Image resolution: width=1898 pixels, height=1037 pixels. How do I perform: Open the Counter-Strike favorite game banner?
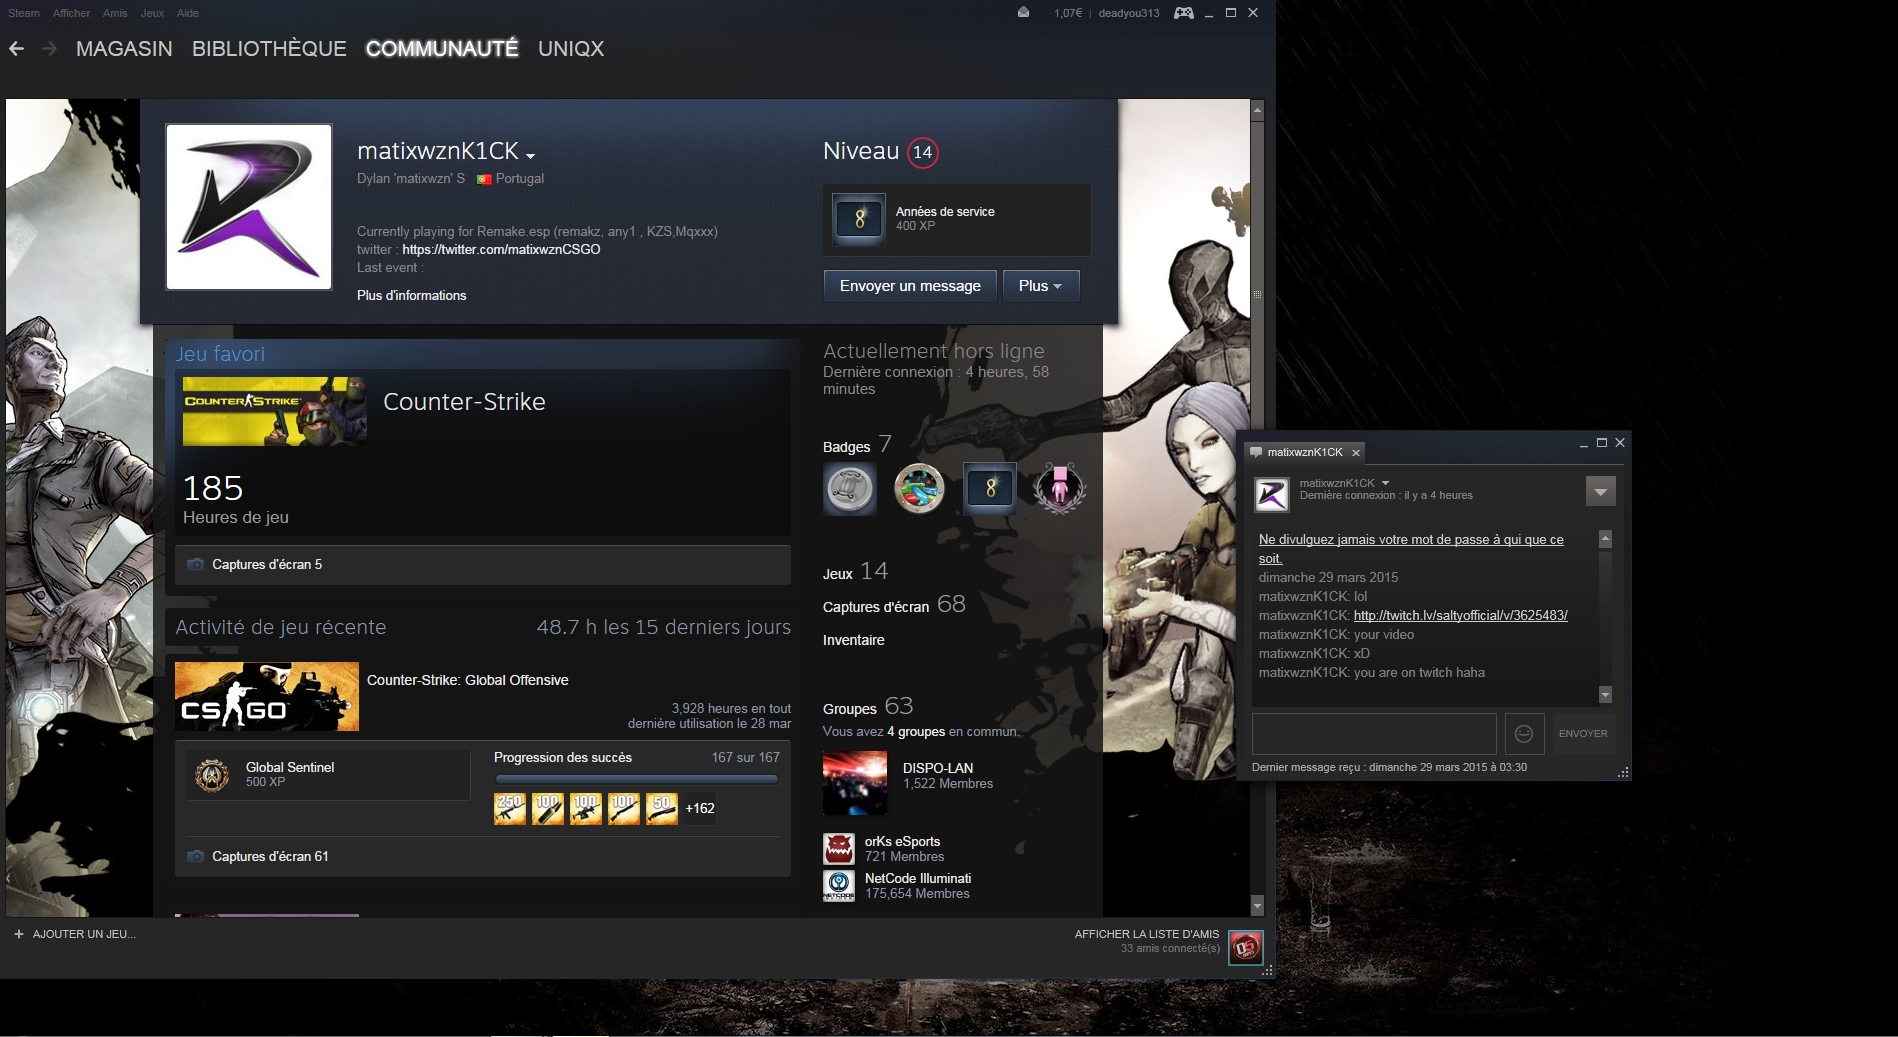tap(274, 411)
